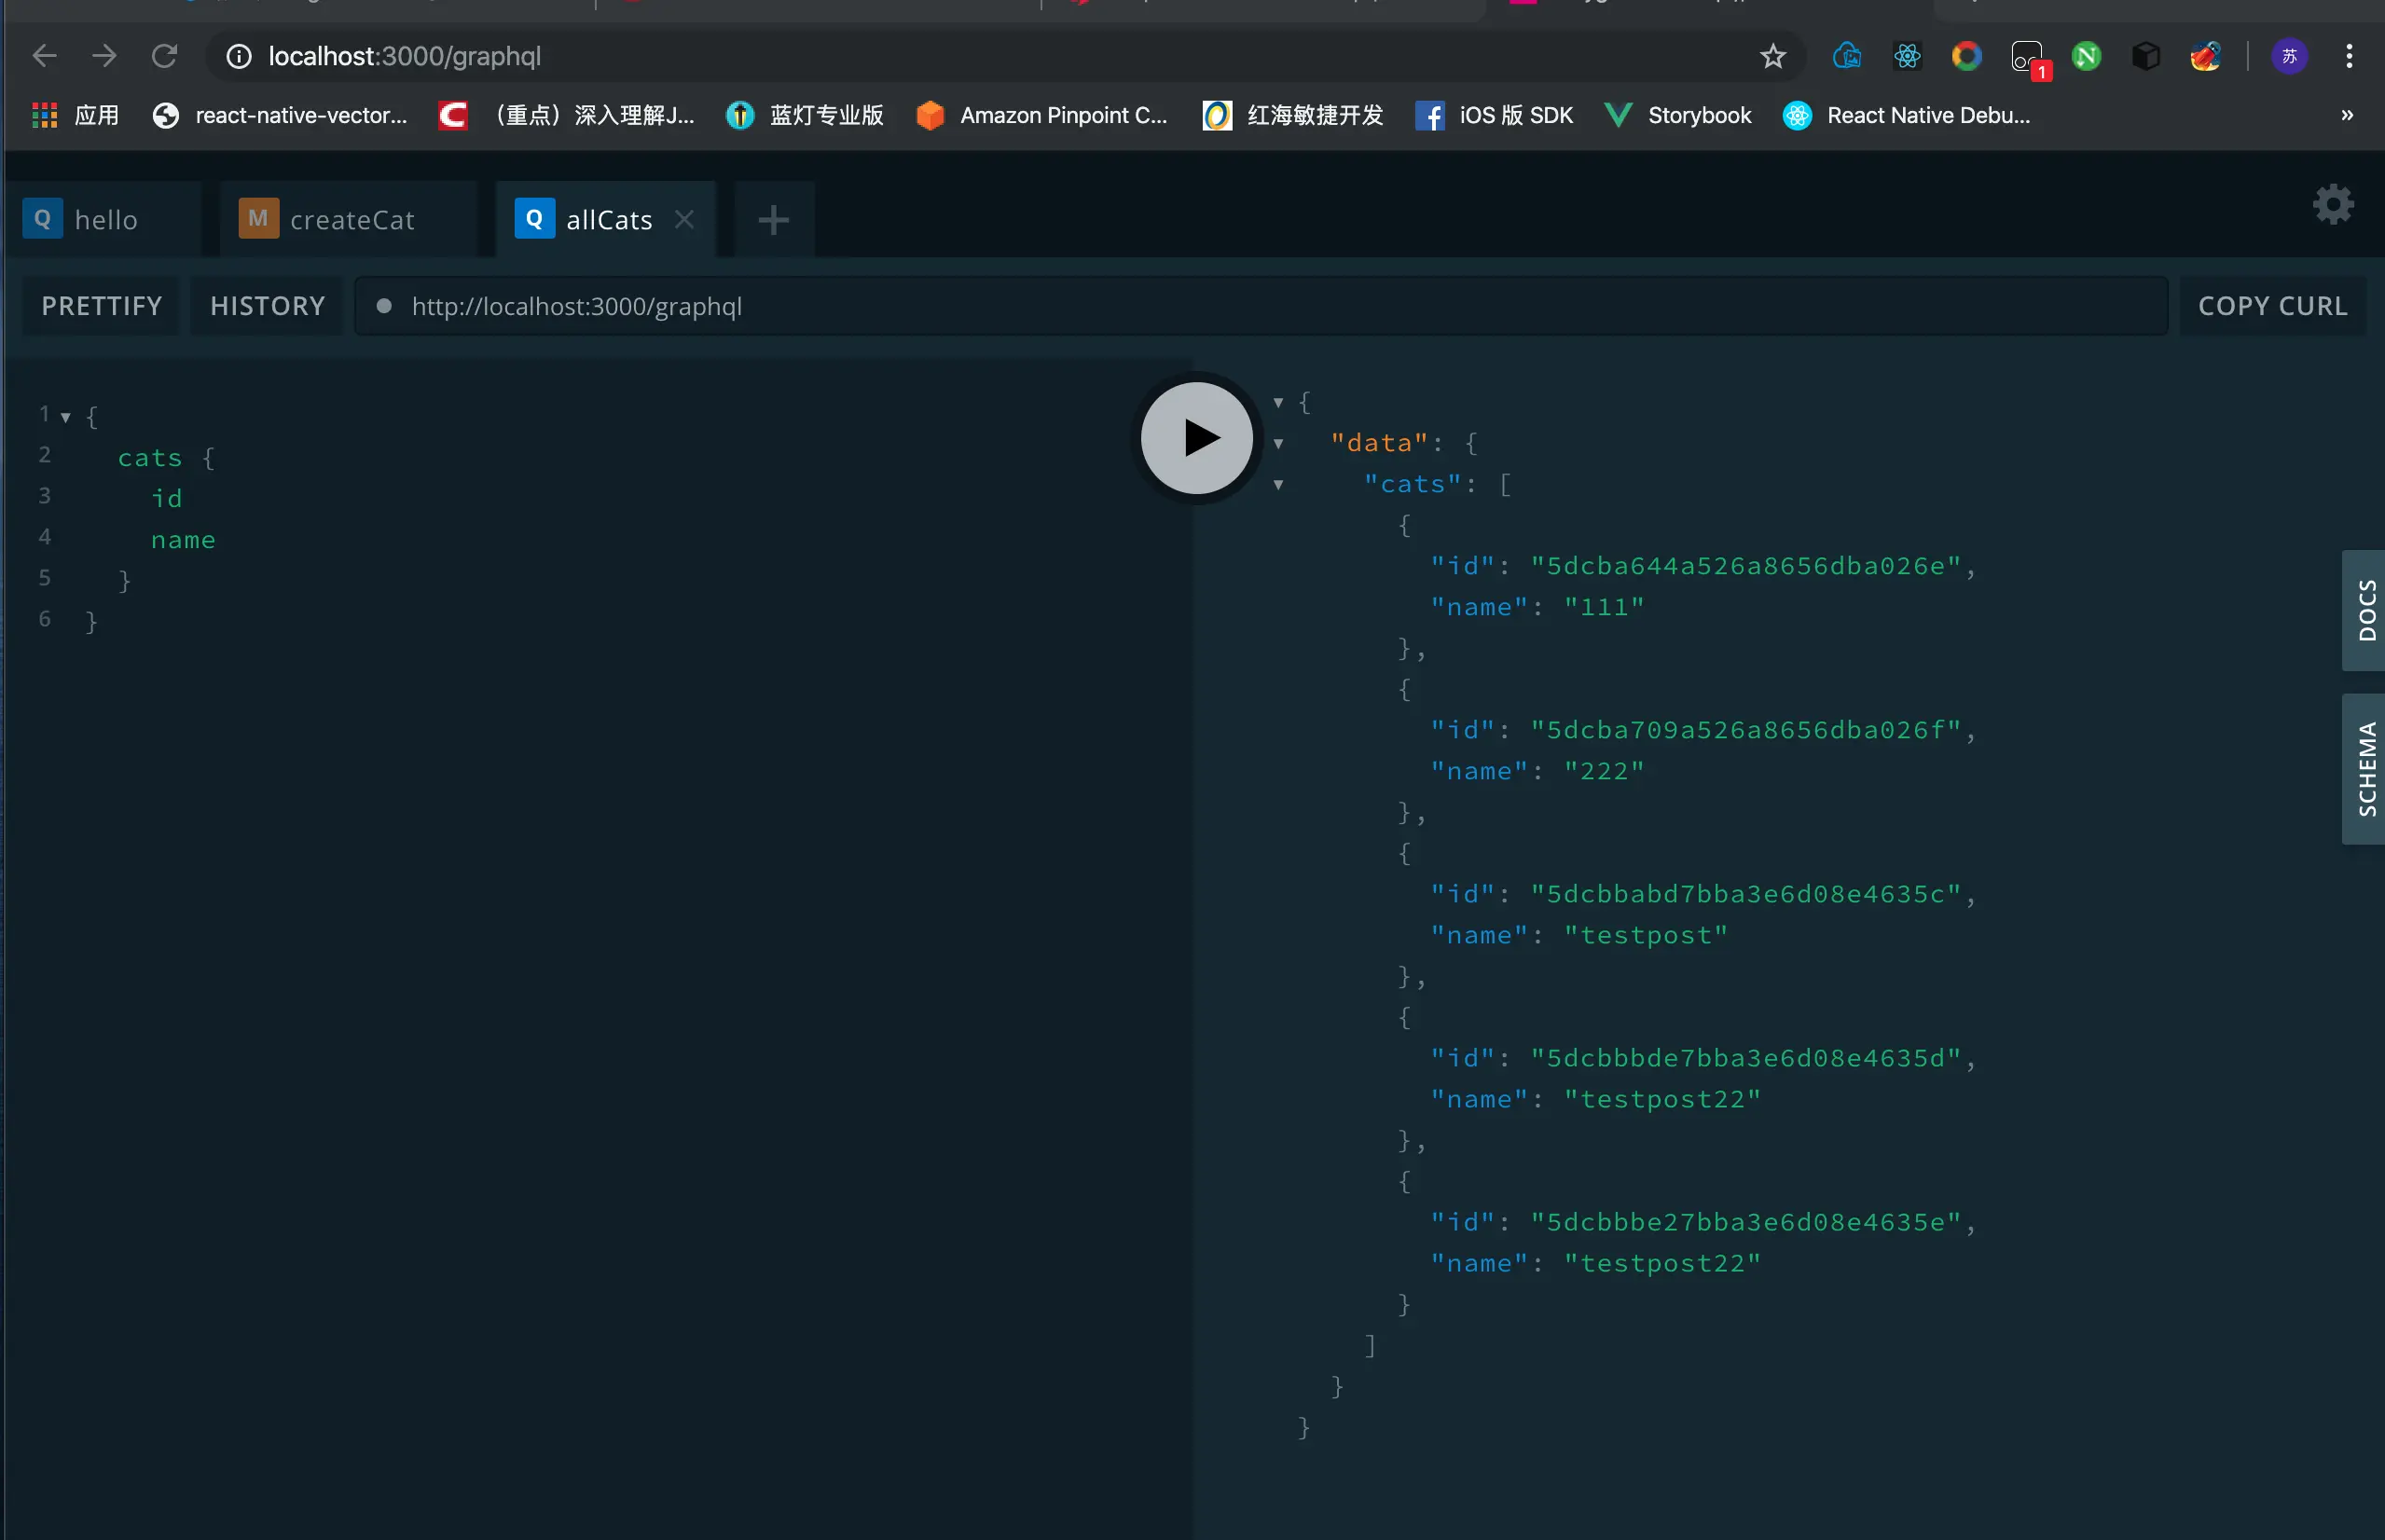Click the site info icon in address bar
The image size is (2385, 1540).
click(238, 56)
